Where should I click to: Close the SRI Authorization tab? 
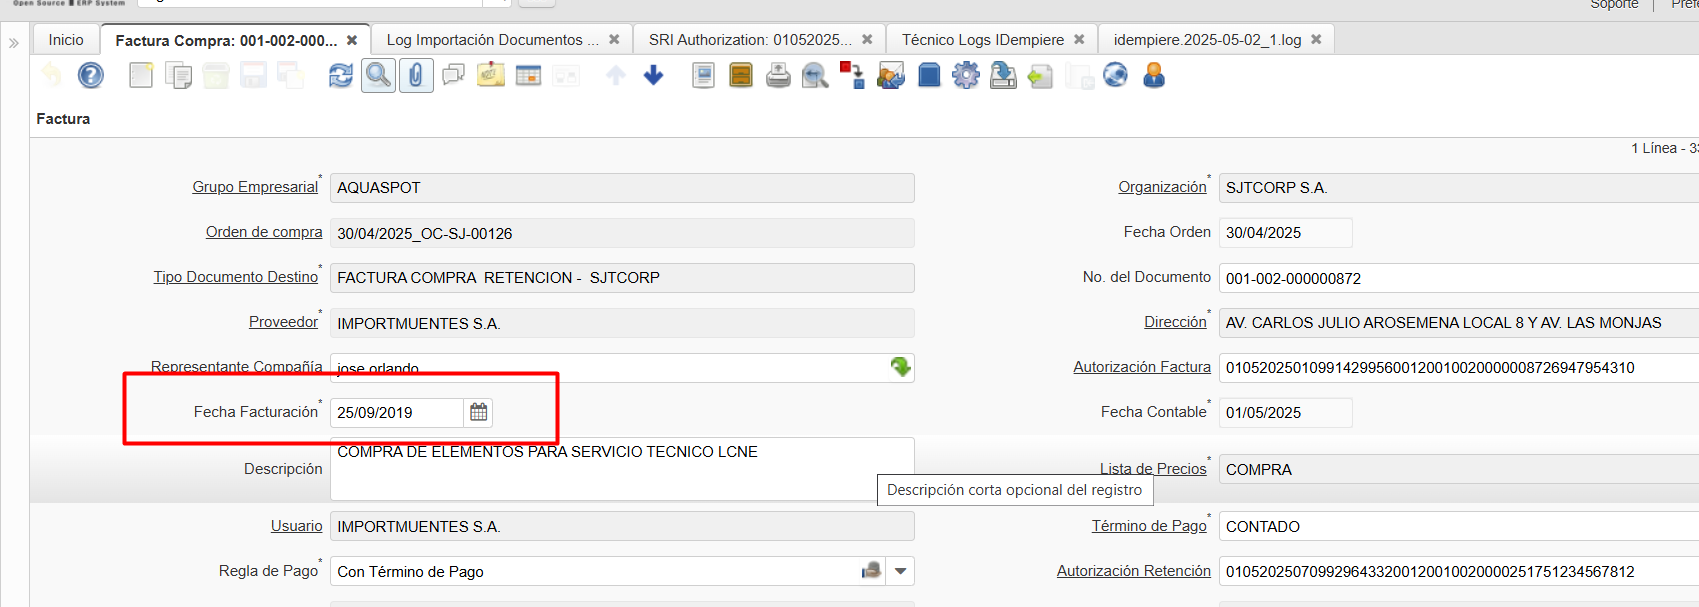click(867, 40)
